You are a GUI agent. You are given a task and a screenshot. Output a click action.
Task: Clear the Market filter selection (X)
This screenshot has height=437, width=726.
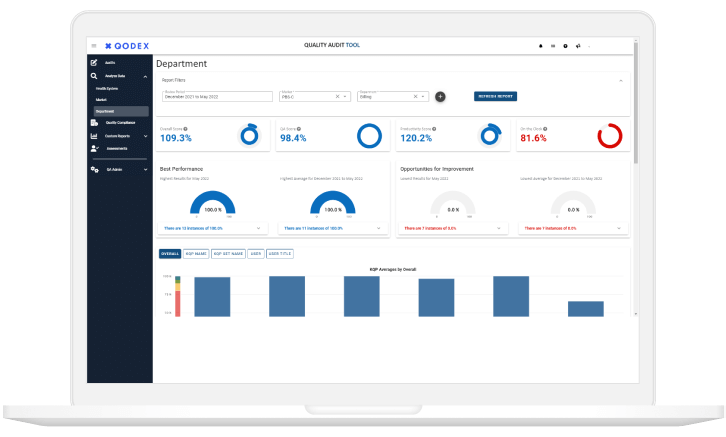pyautogui.click(x=338, y=97)
